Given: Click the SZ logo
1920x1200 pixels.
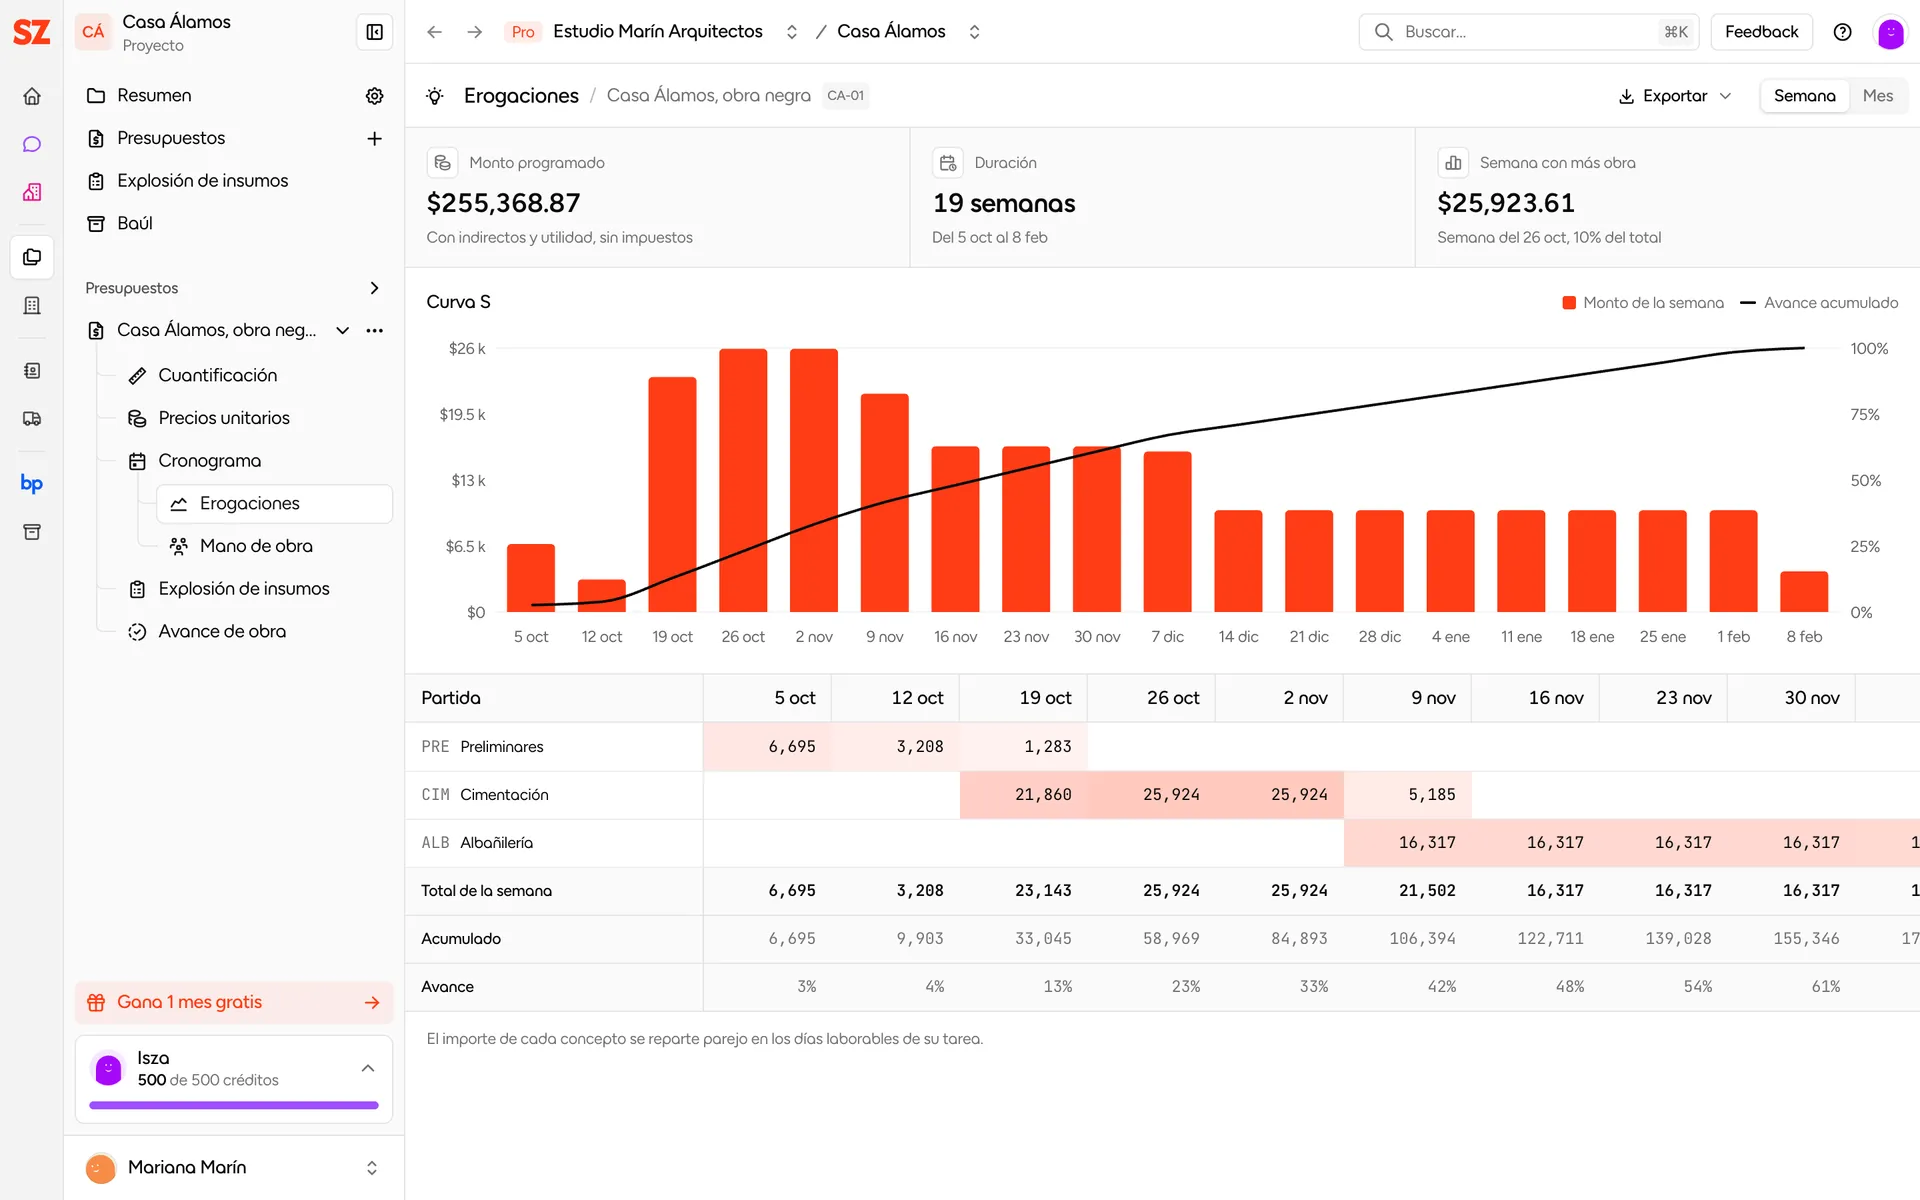Looking at the screenshot, I should 32,32.
